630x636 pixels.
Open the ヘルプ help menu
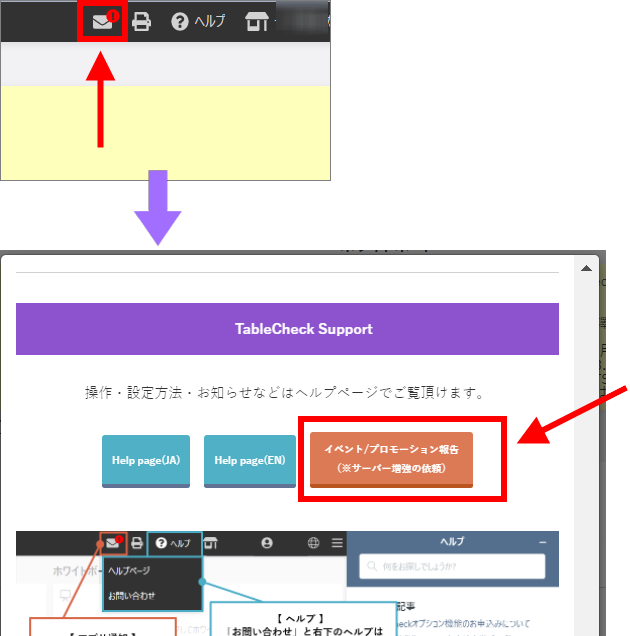click(x=198, y=21)
